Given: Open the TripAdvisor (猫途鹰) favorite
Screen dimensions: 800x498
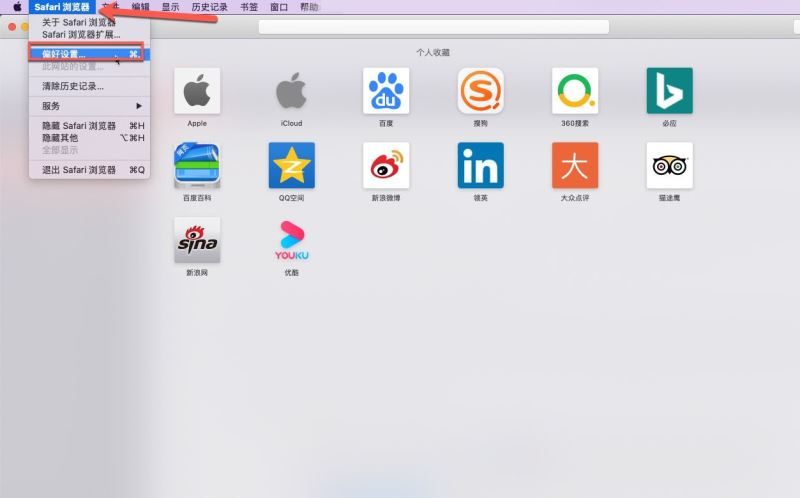Looking at the screenshot, I should pyautogui.click(x=669, y=165).
